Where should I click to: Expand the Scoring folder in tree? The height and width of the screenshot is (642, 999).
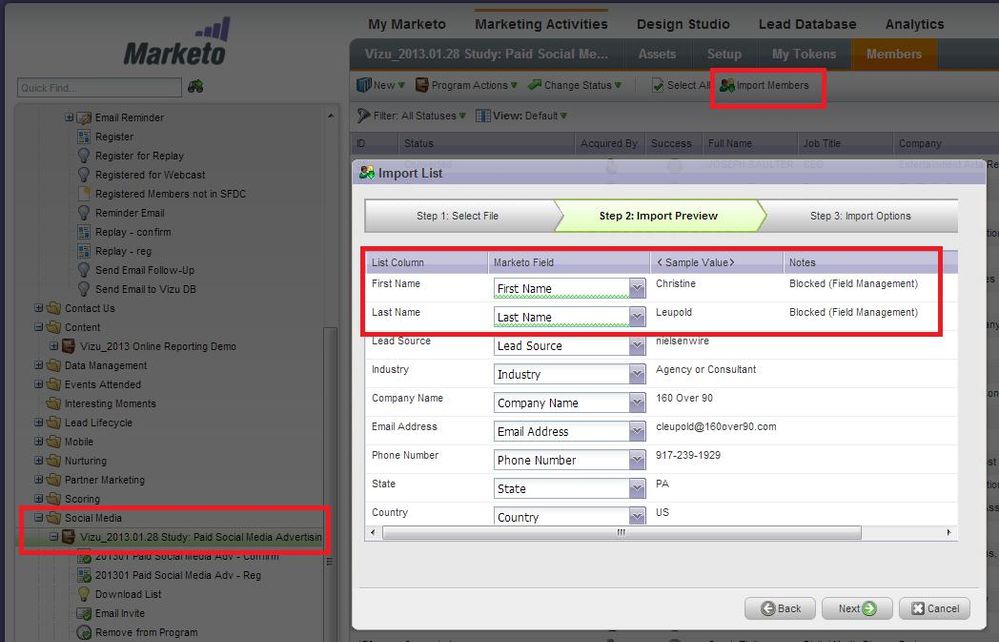(x=39, y=499)
